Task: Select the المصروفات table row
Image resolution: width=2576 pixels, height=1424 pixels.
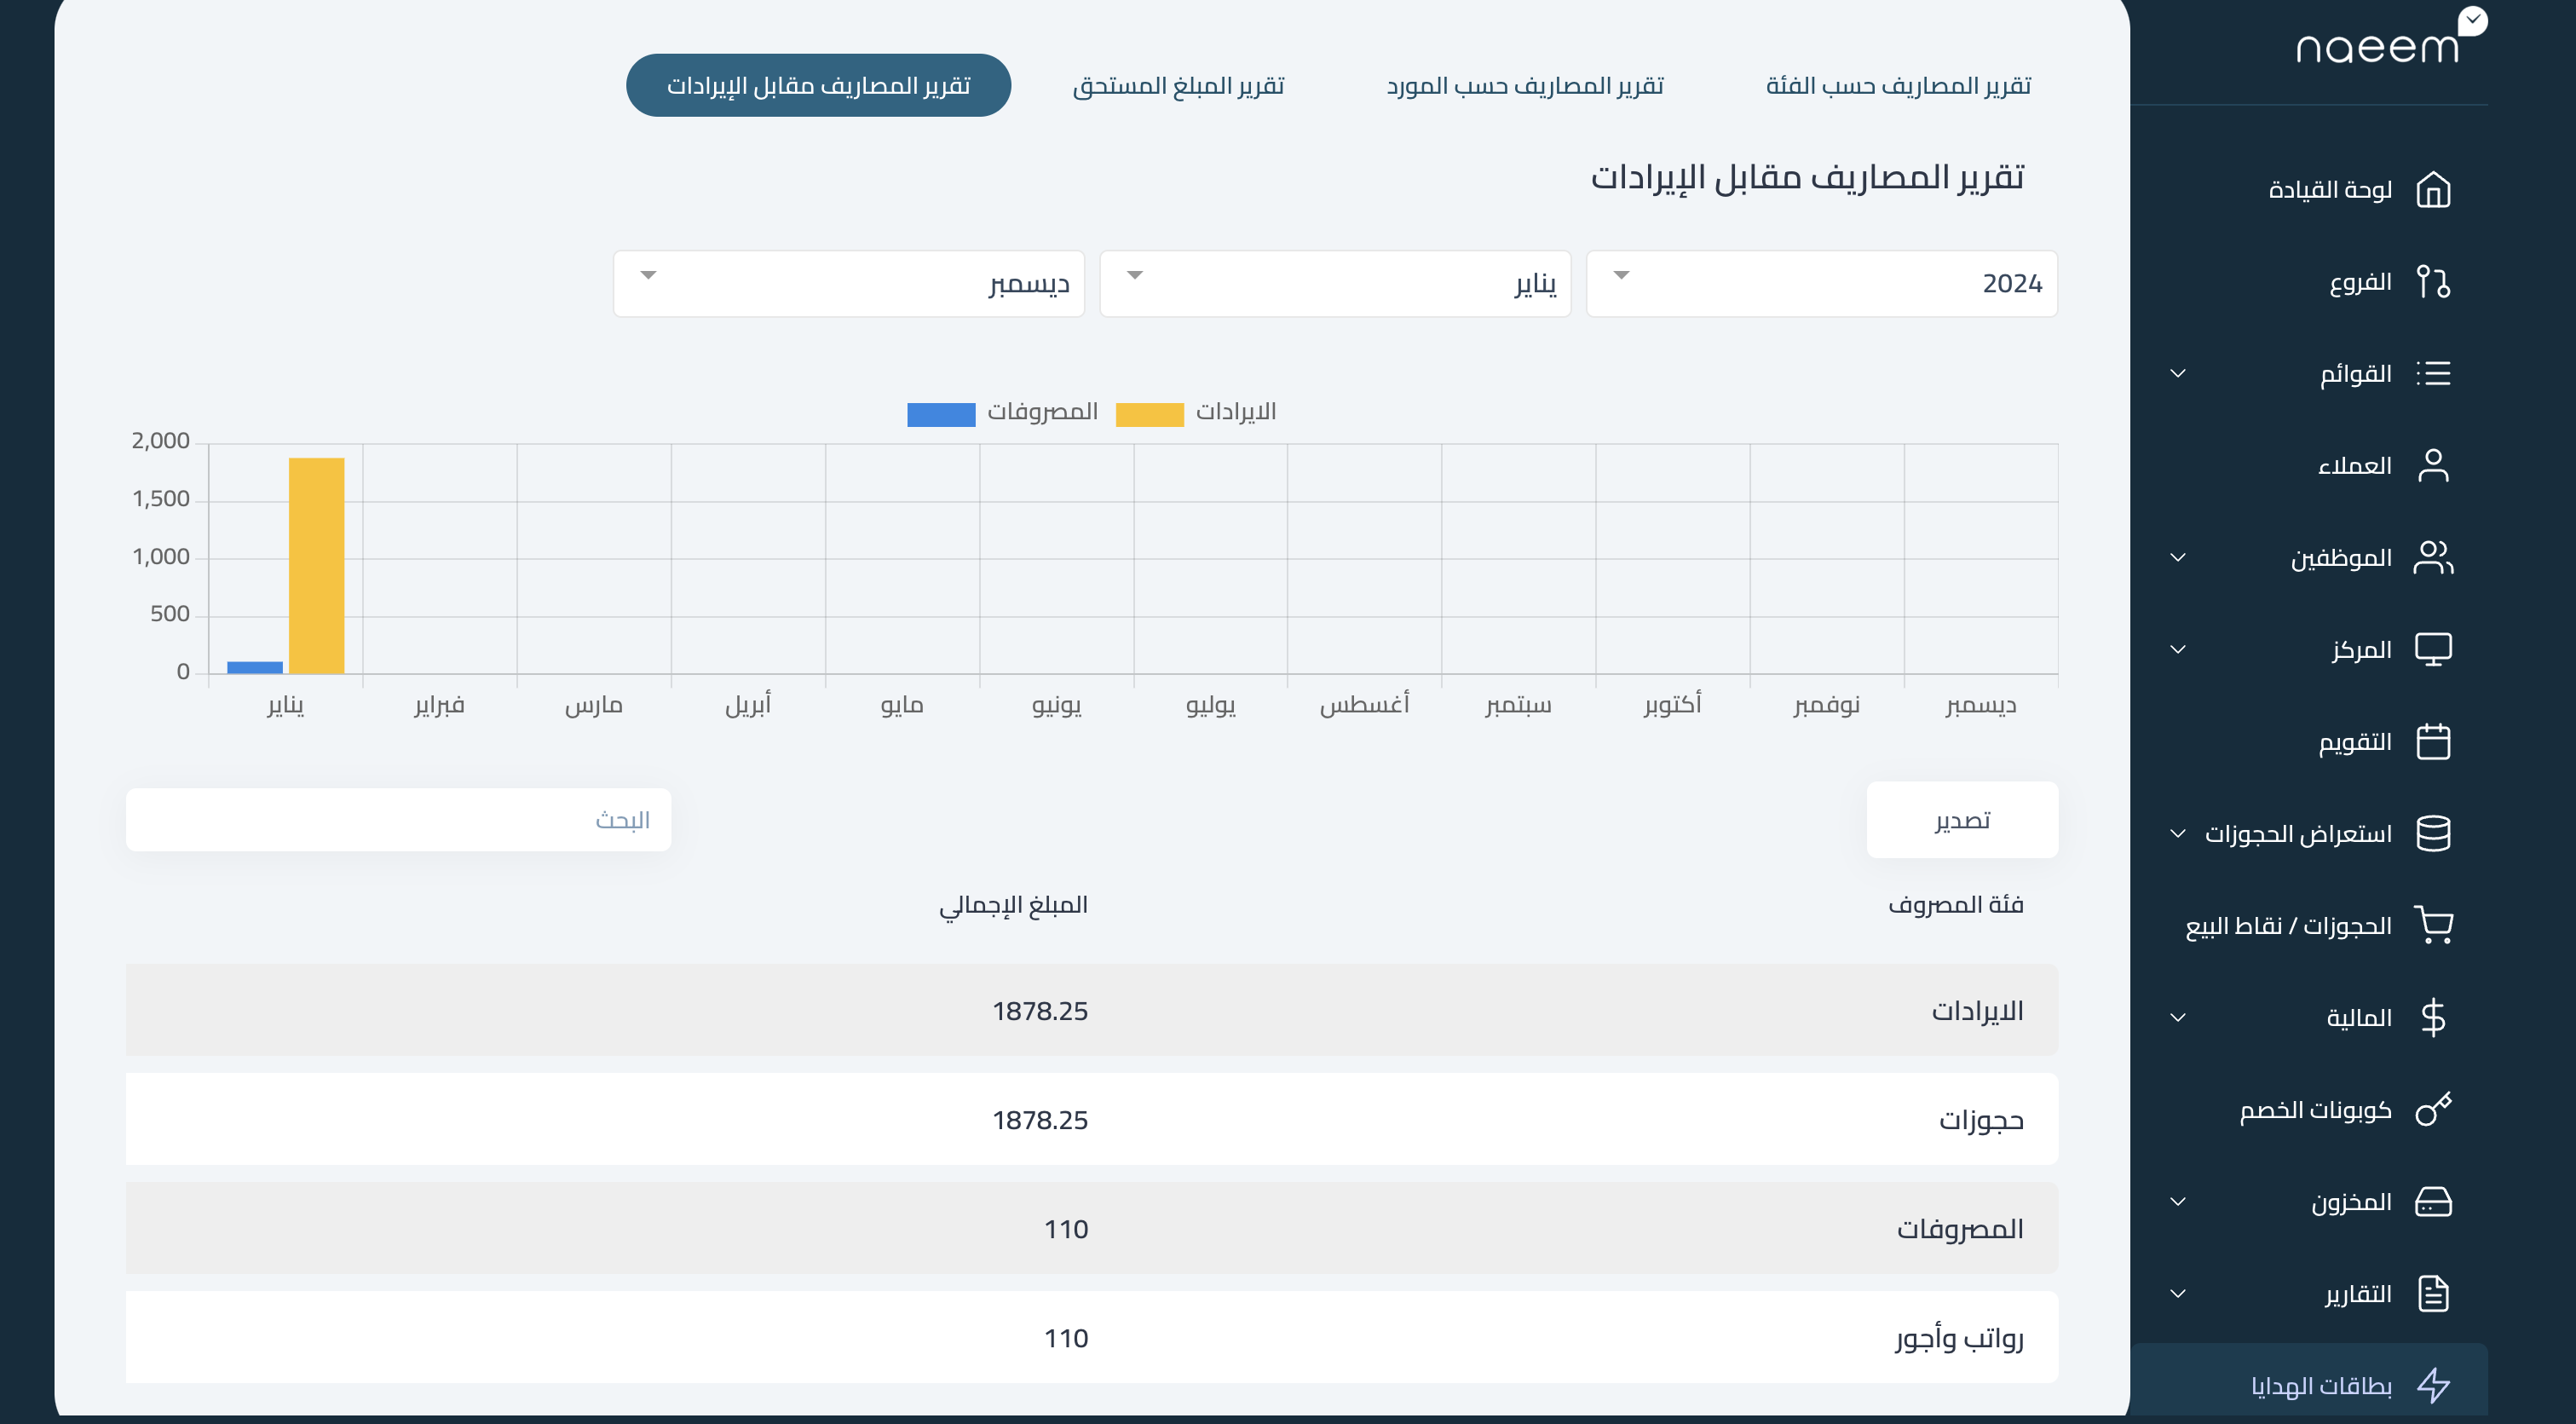Action: [x=1092, y=1228]
